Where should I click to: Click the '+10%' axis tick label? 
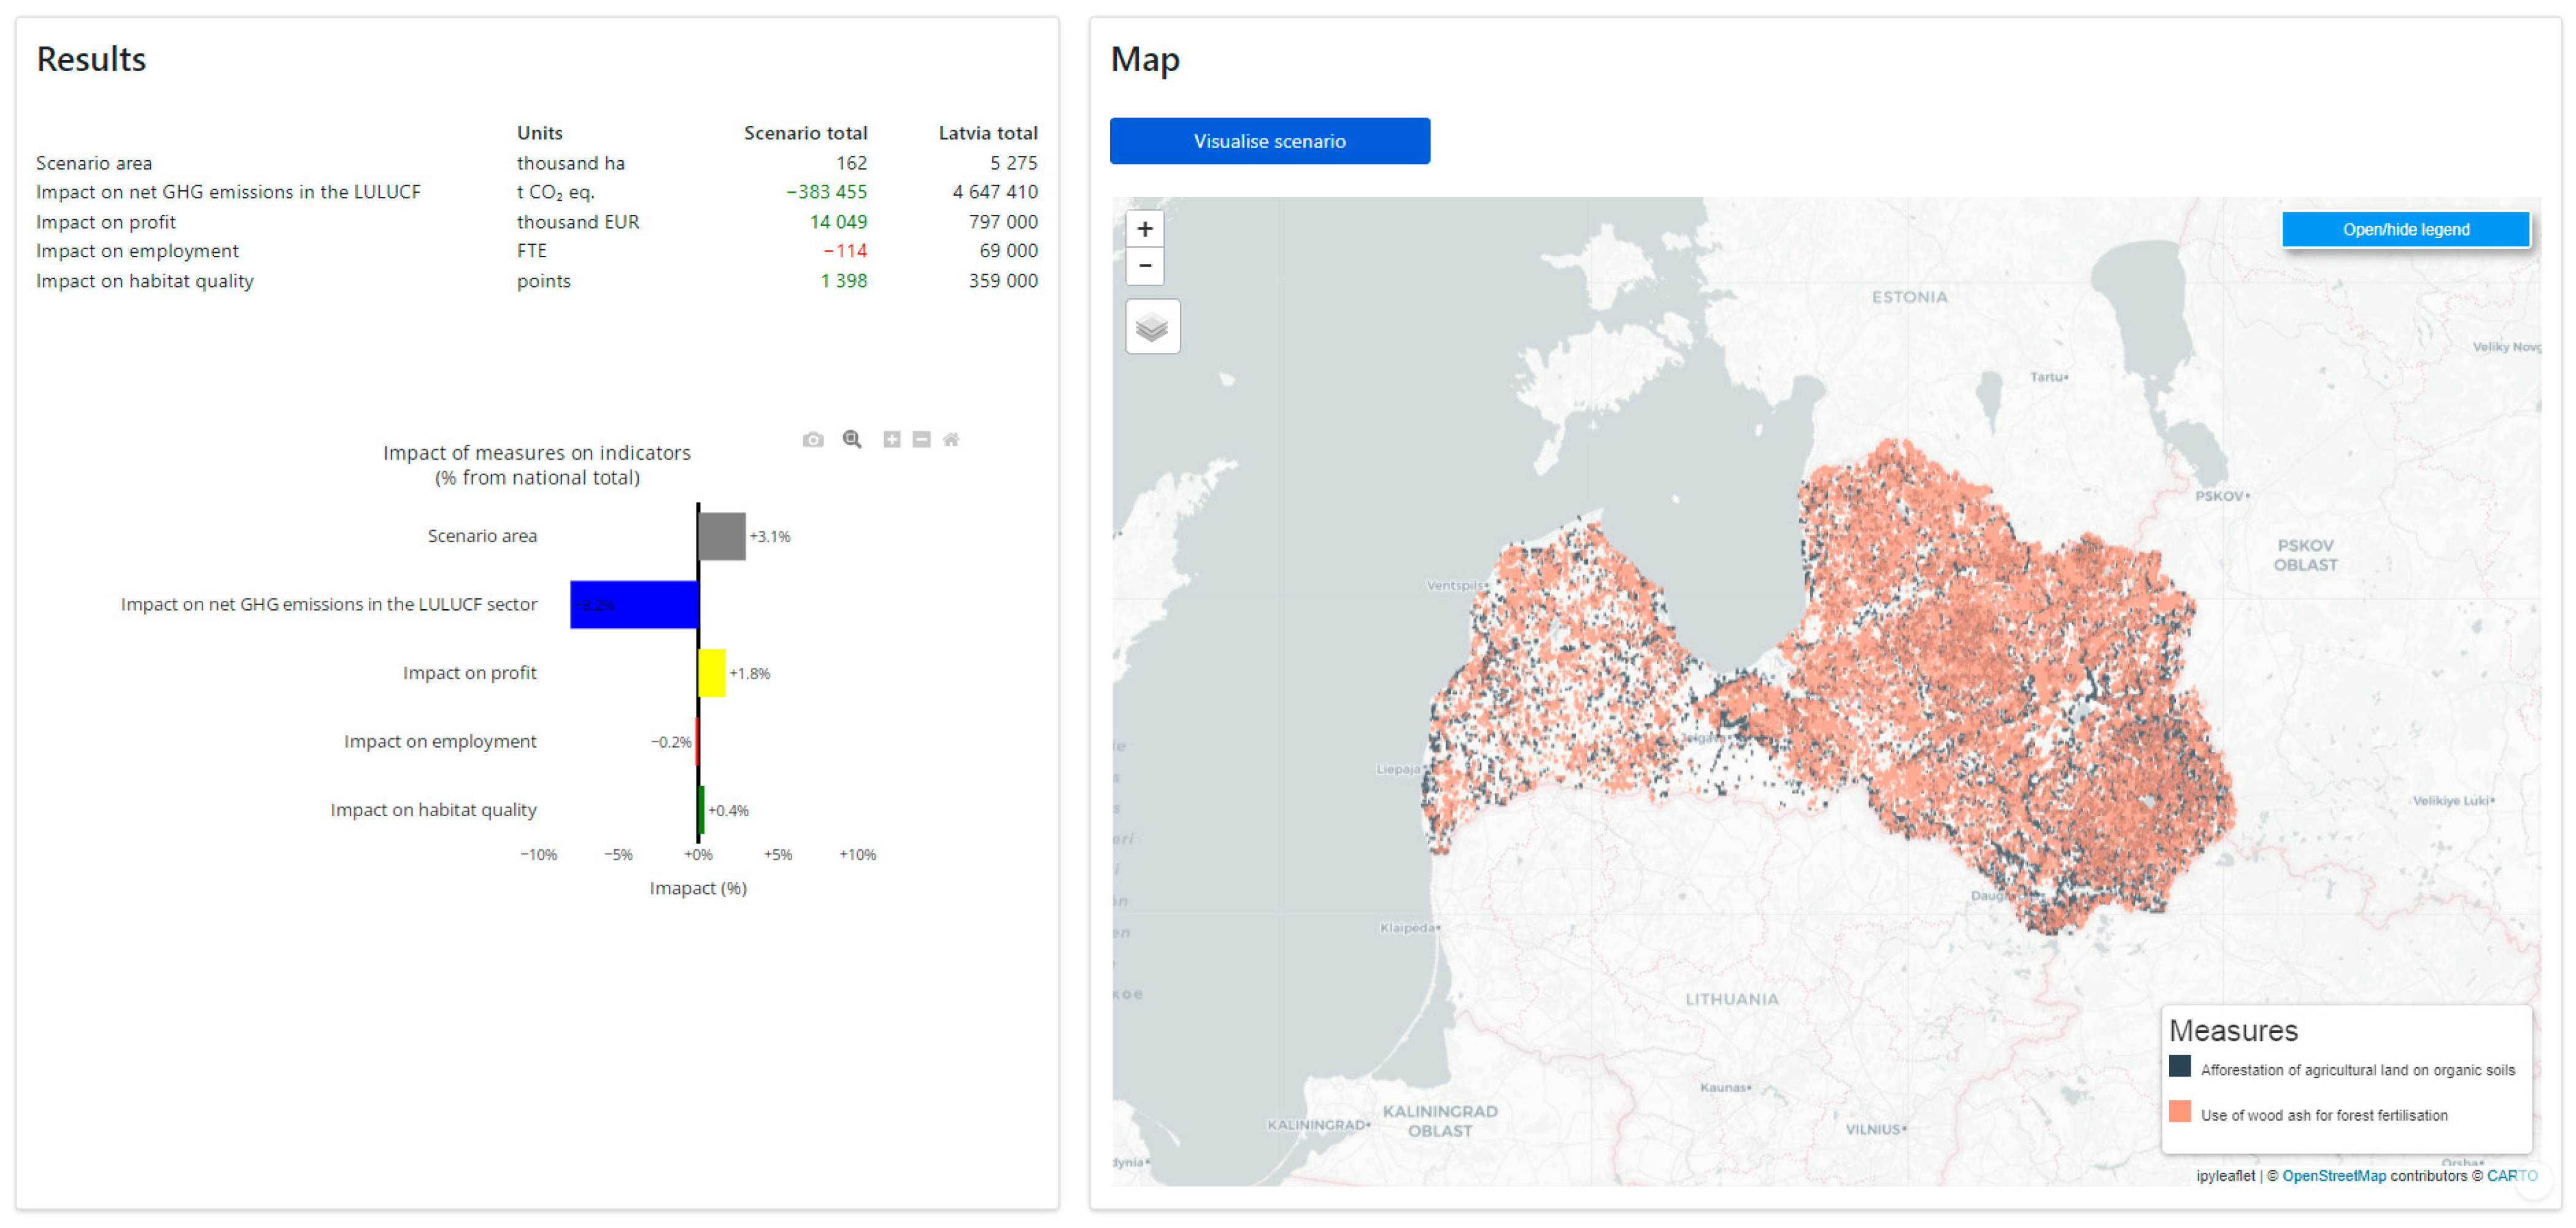[x=857, y=855]
